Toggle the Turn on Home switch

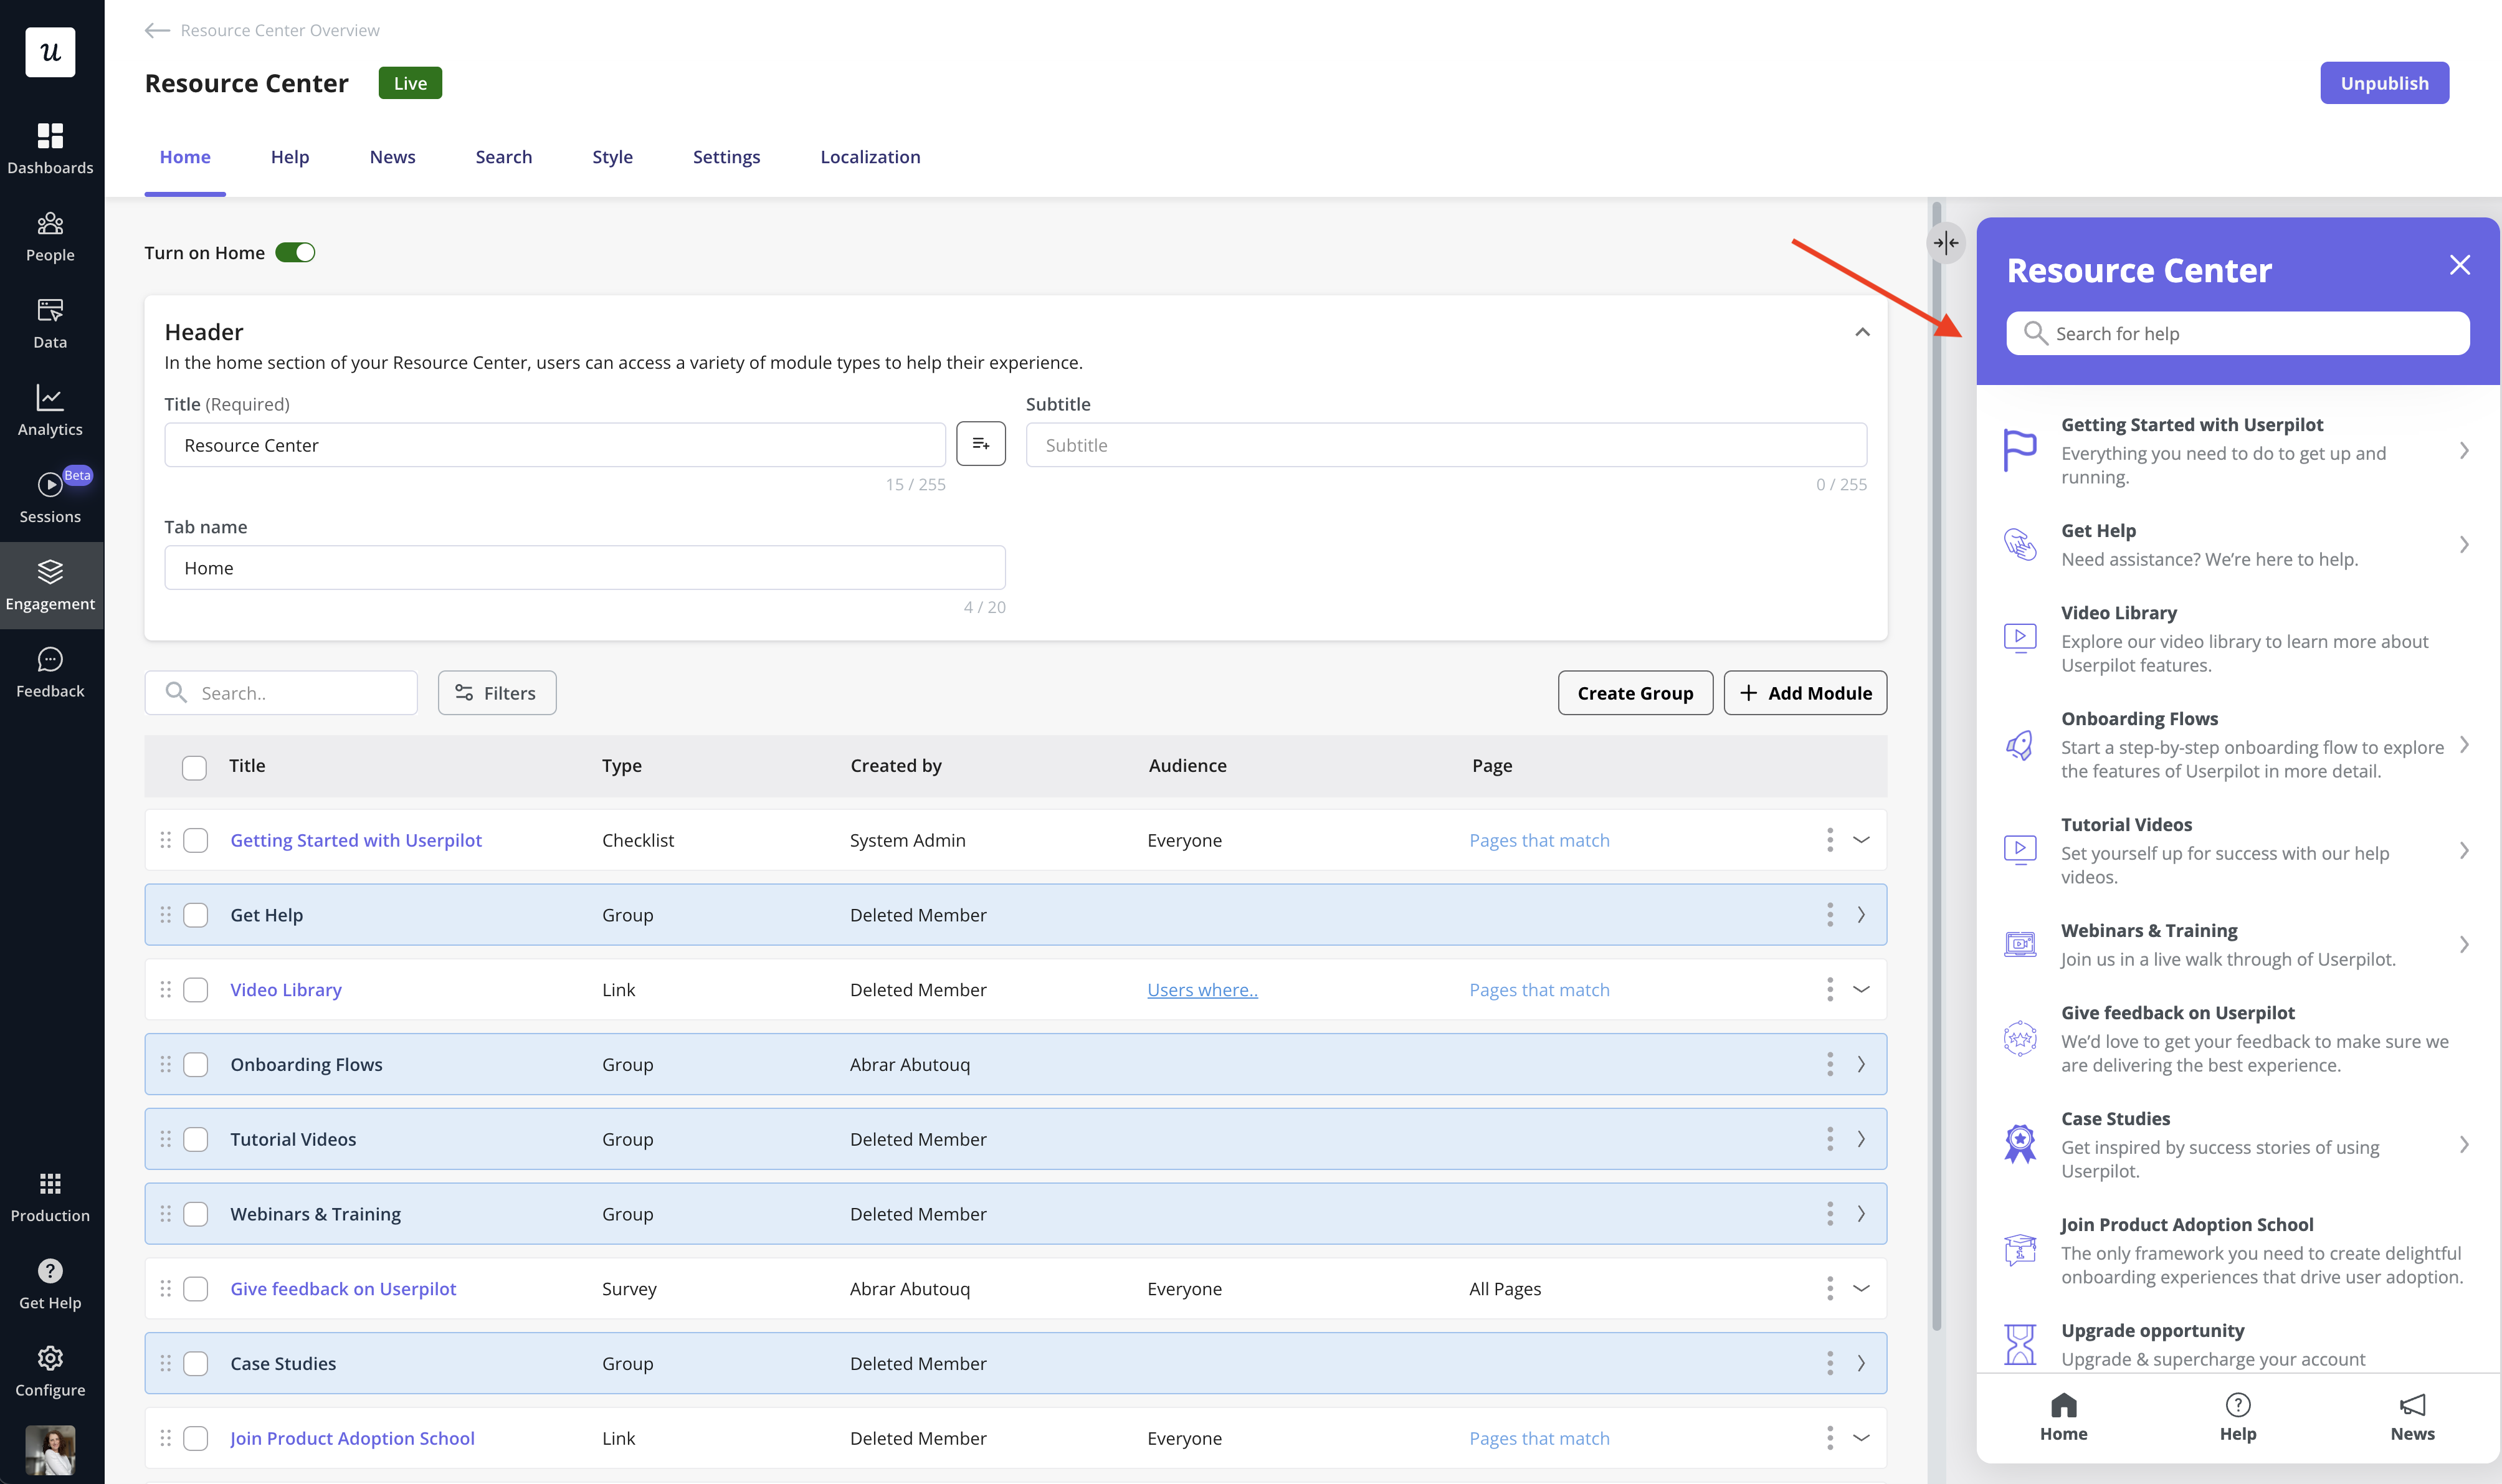tap(295, 253)
